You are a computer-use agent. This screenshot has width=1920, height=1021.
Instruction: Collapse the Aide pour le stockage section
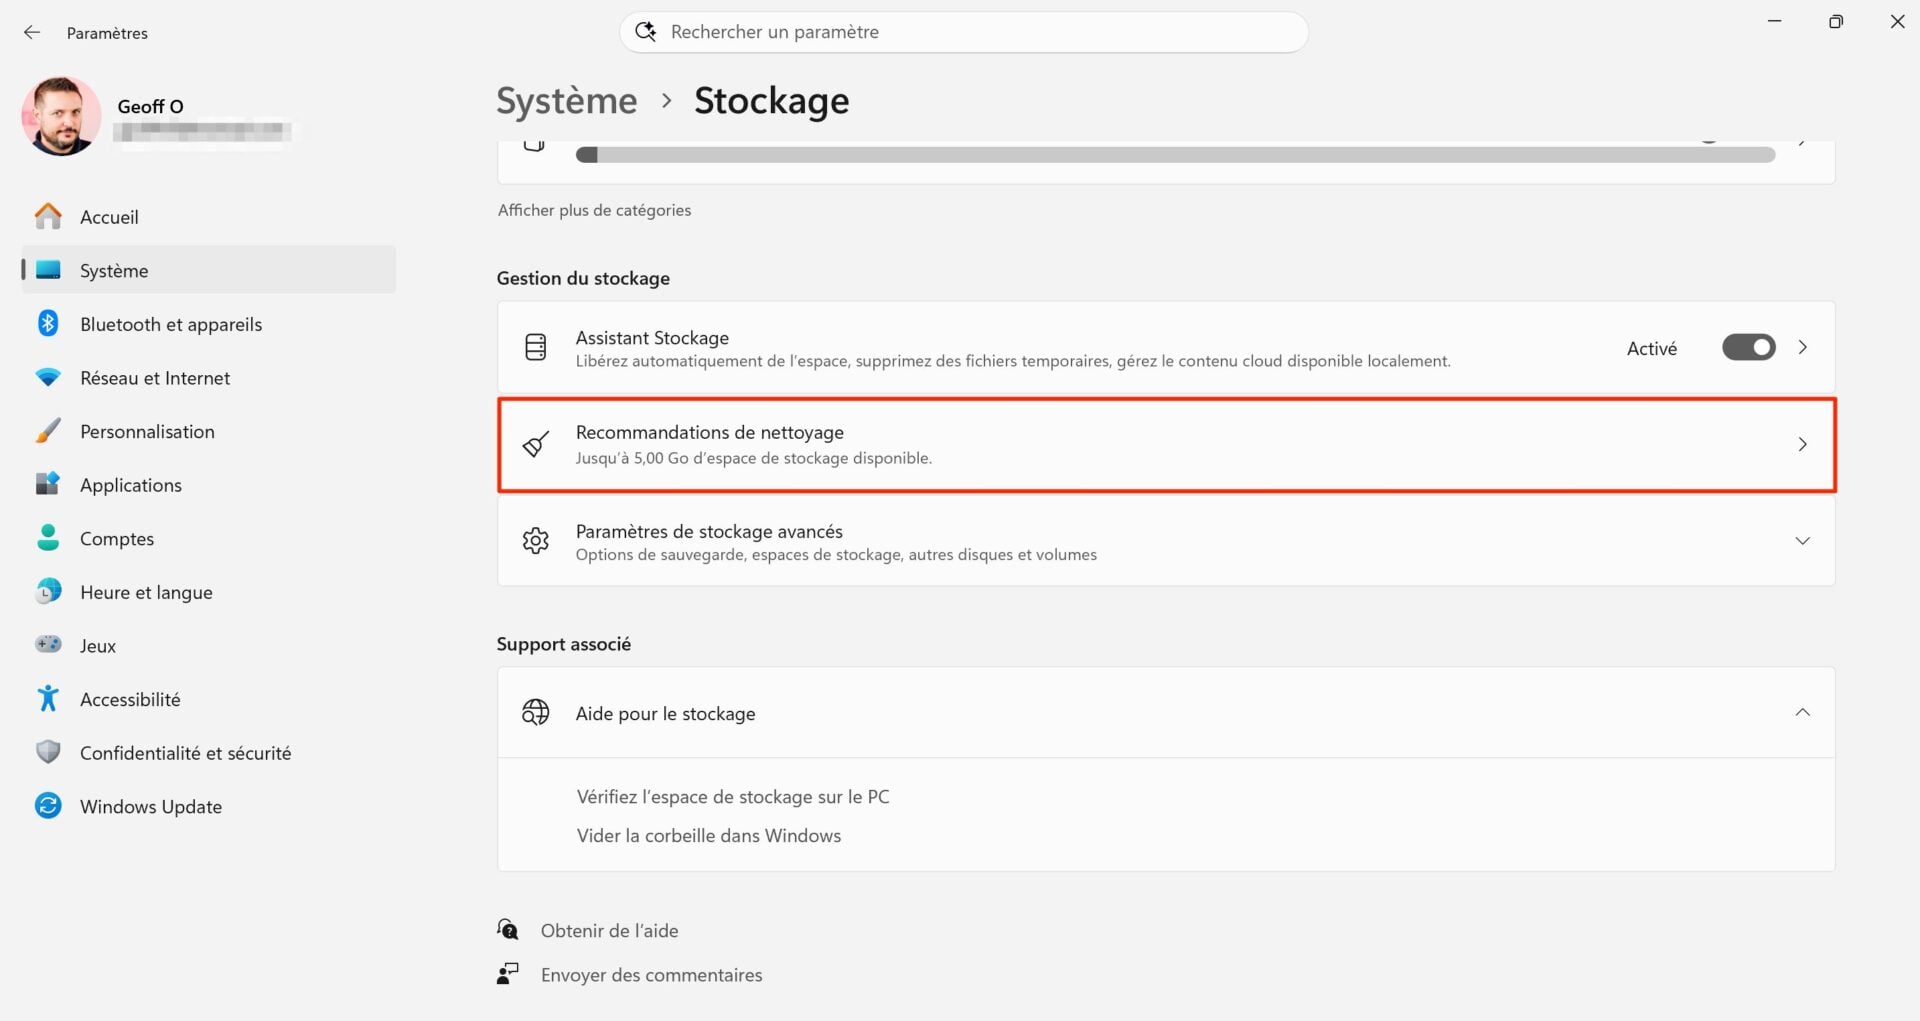[1803, 712]
